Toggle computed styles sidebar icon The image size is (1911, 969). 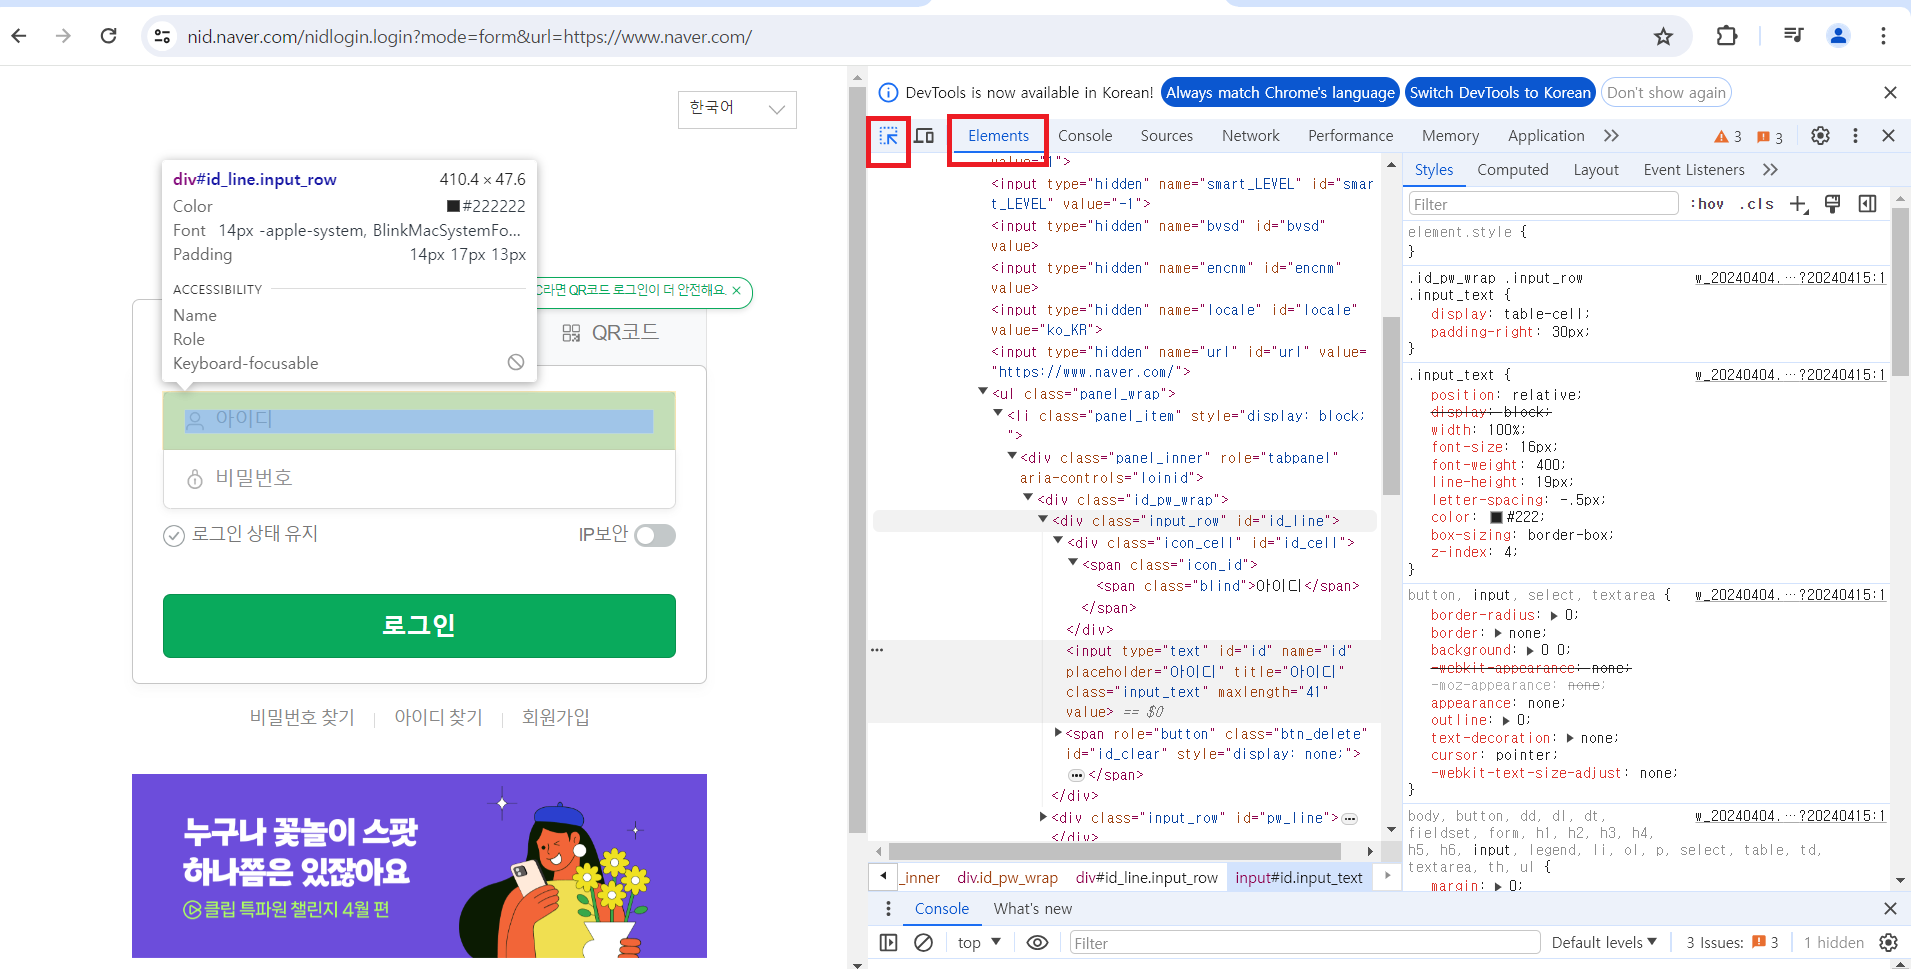point(1867,204)
